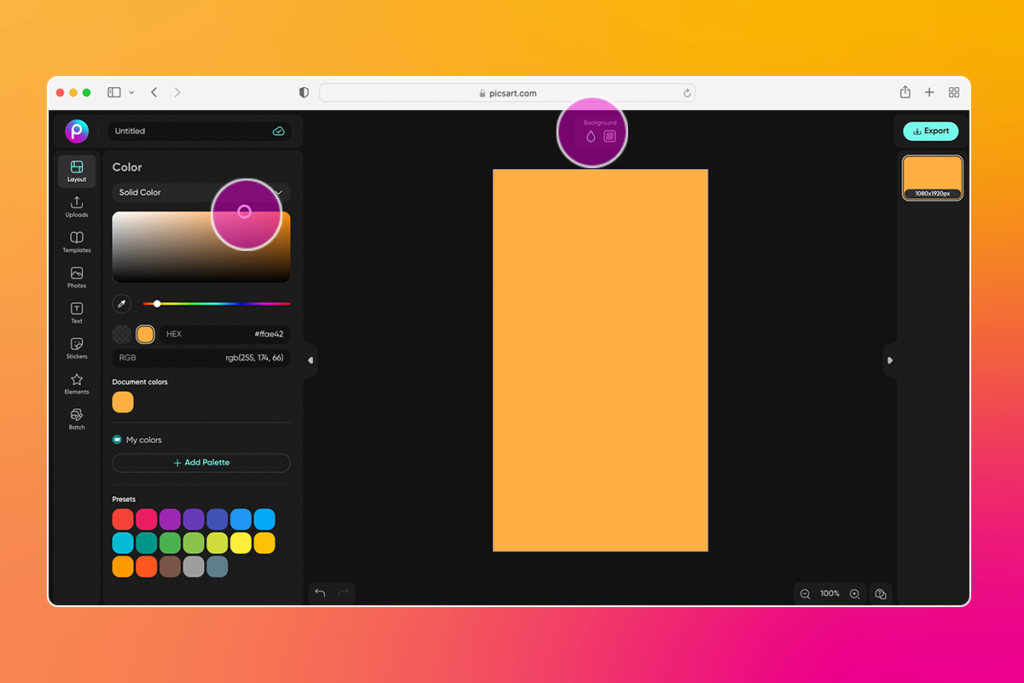The width and height of the screenshot is (1024, 683).
Task: Select the Text tool
Action: 76,312
